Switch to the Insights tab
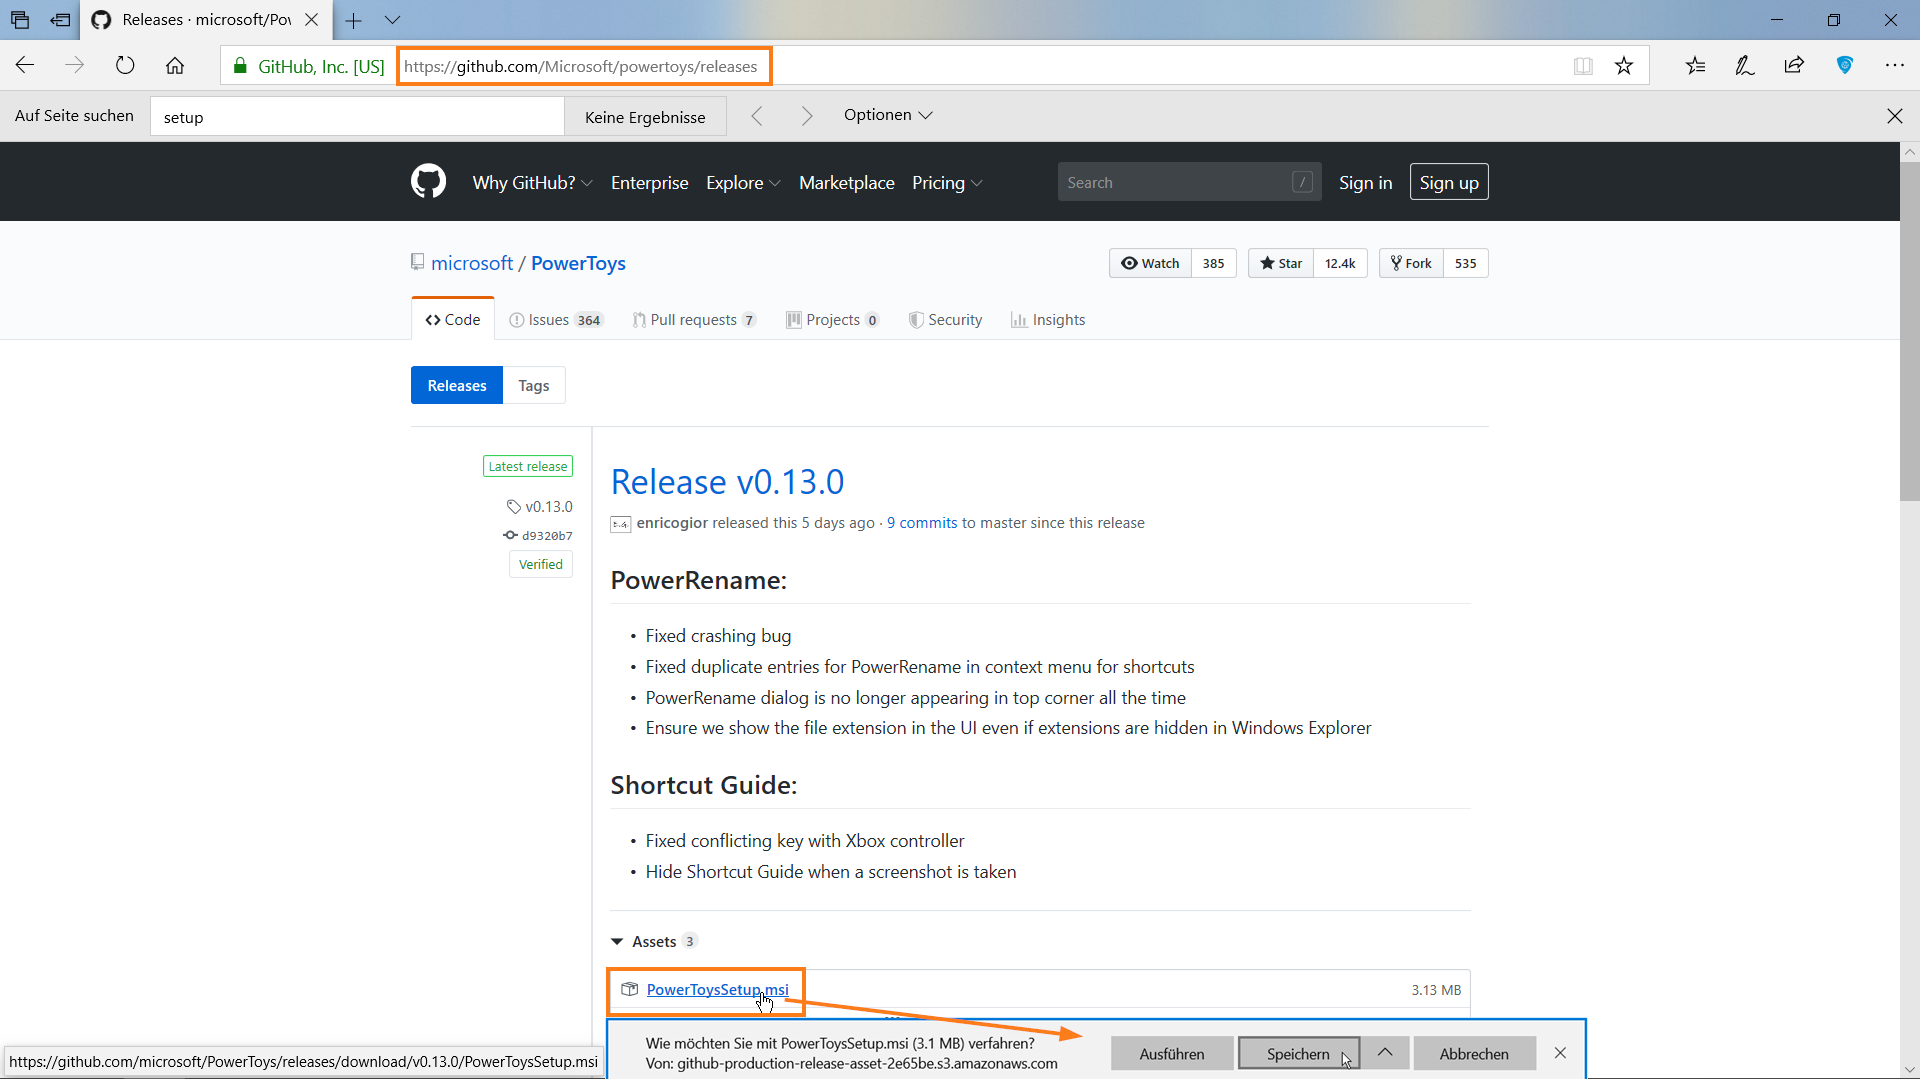Viewport: 1920px width, 1079px height. [1048, 320]
